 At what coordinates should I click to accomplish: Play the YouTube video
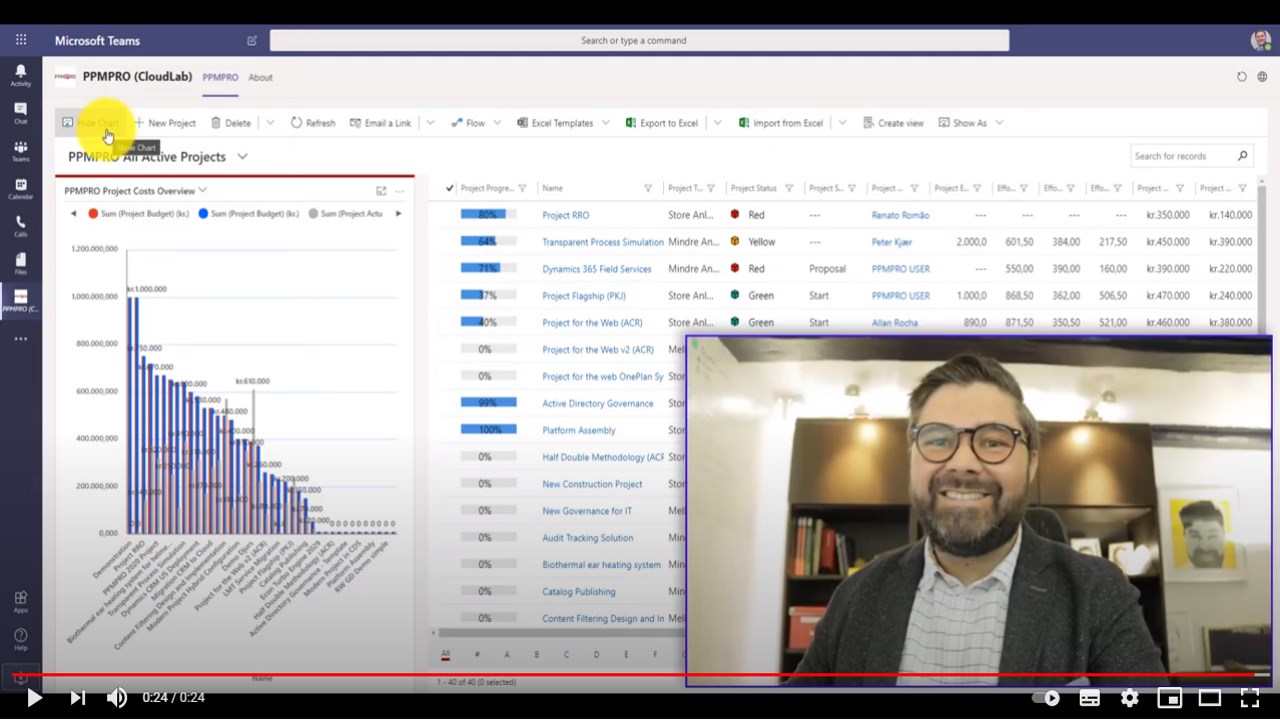click(34, 698)
